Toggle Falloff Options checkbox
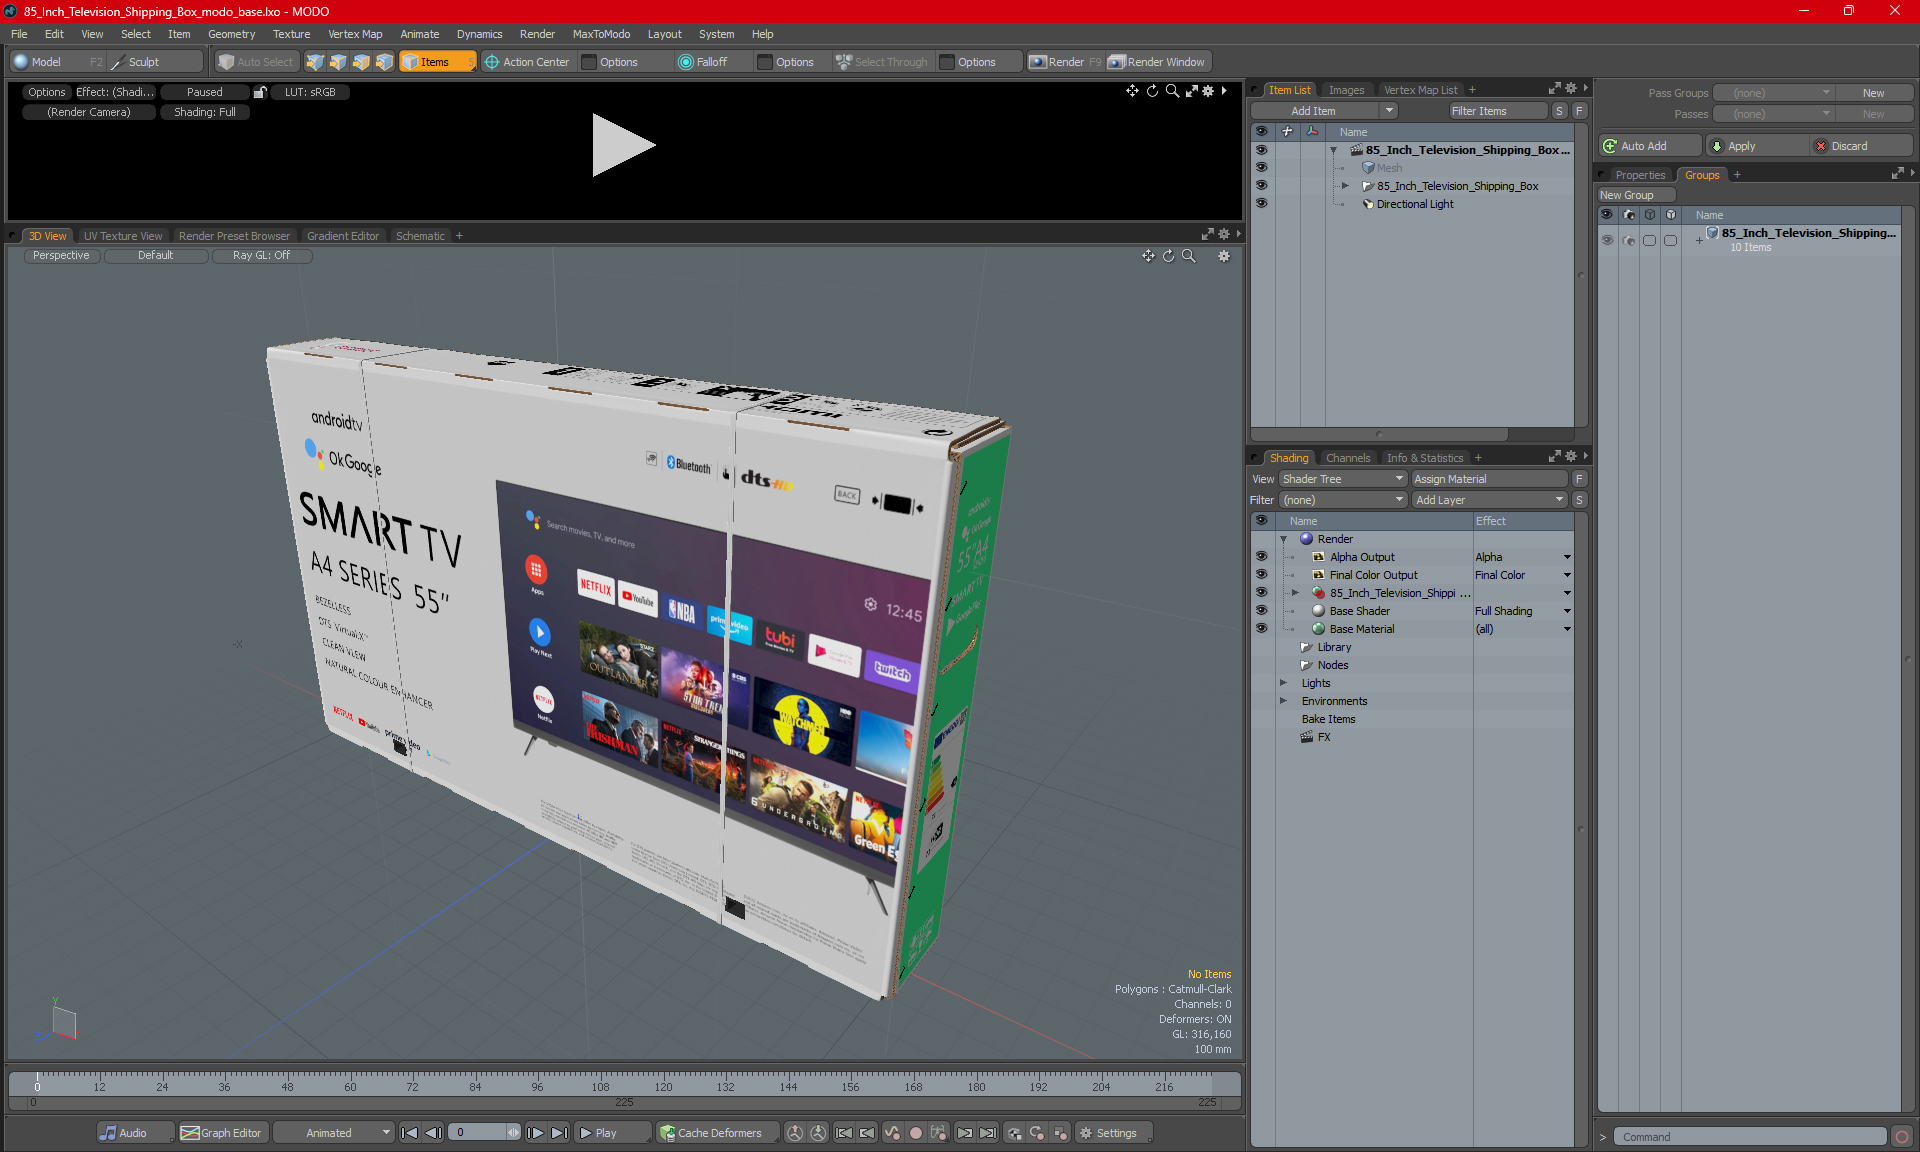This screenshot has width=1920, height=1152. pyautogui.click(x=765, y=62)
